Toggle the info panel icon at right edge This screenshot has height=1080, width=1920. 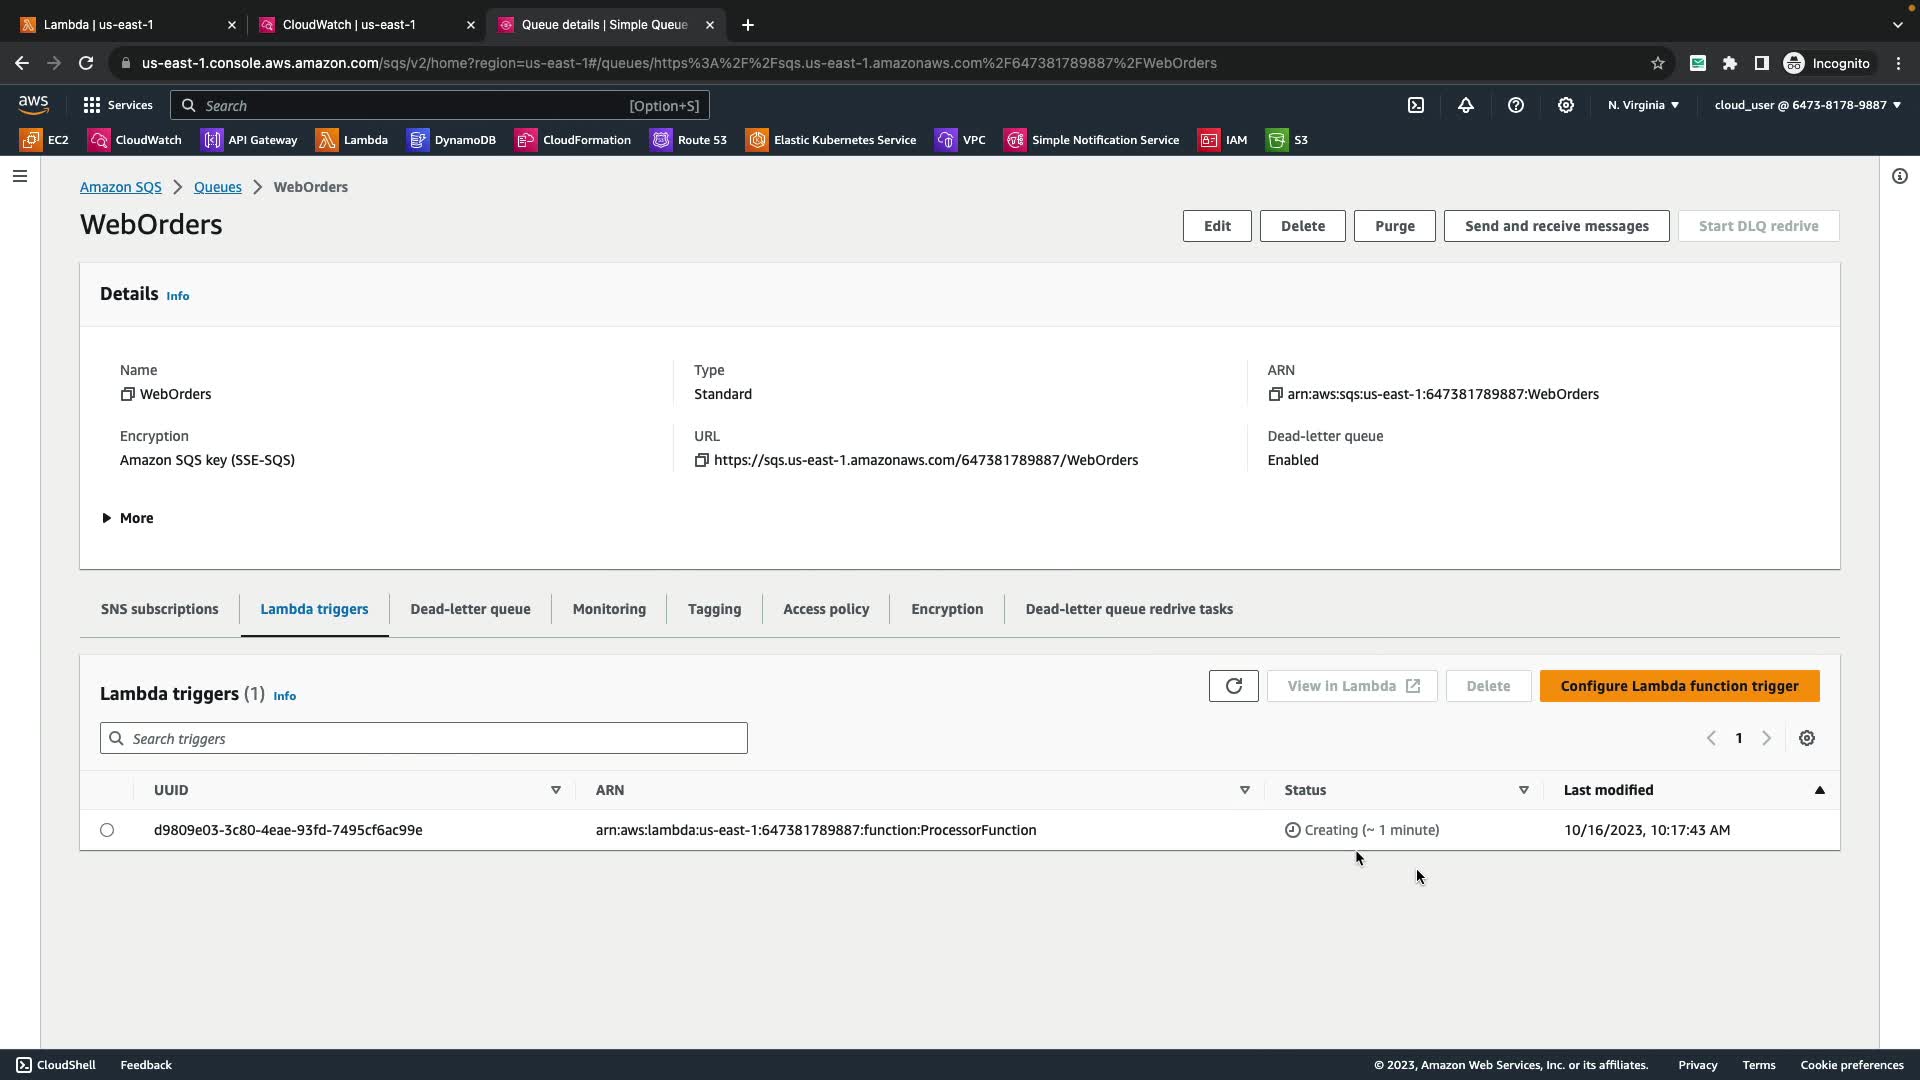pos(1899,176)
